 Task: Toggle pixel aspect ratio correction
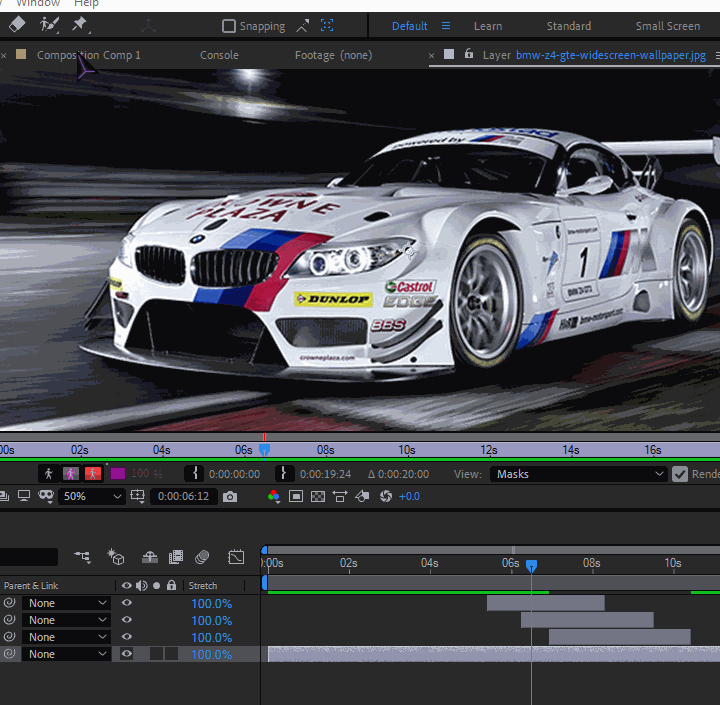340,496
